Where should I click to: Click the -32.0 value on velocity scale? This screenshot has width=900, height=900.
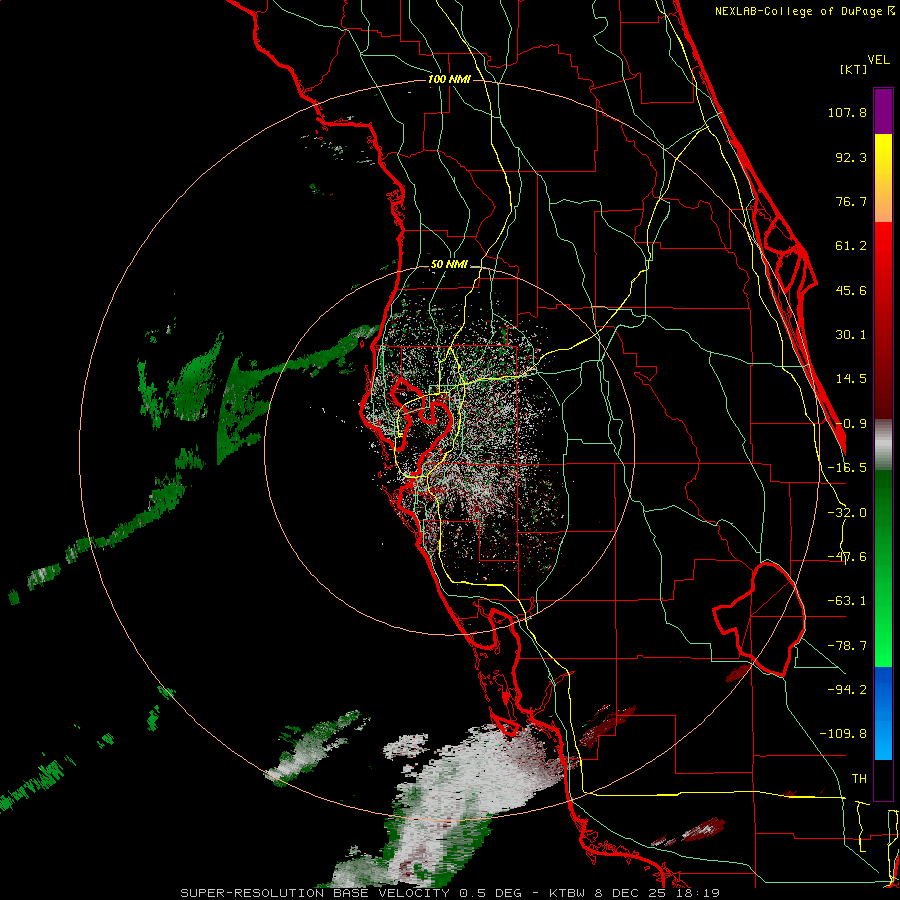click(x=847, y=513)
